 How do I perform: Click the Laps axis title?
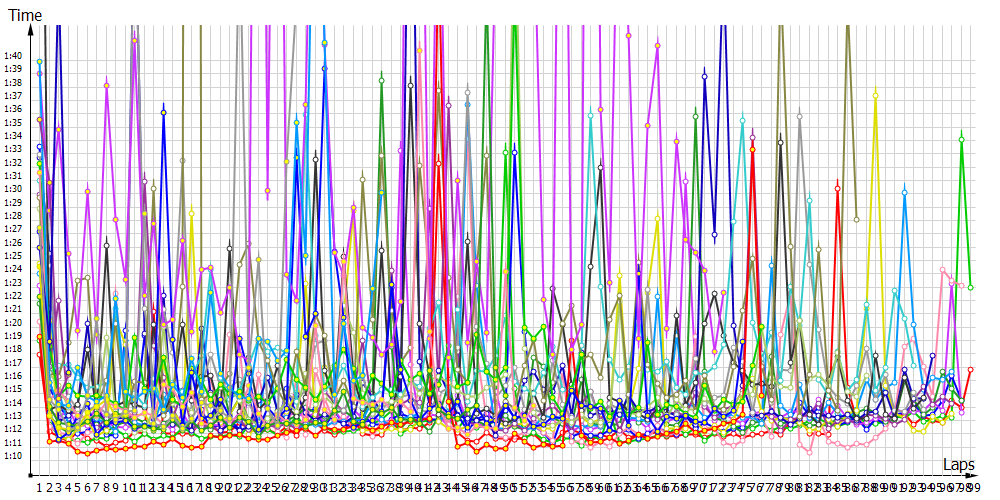point(958,464)
